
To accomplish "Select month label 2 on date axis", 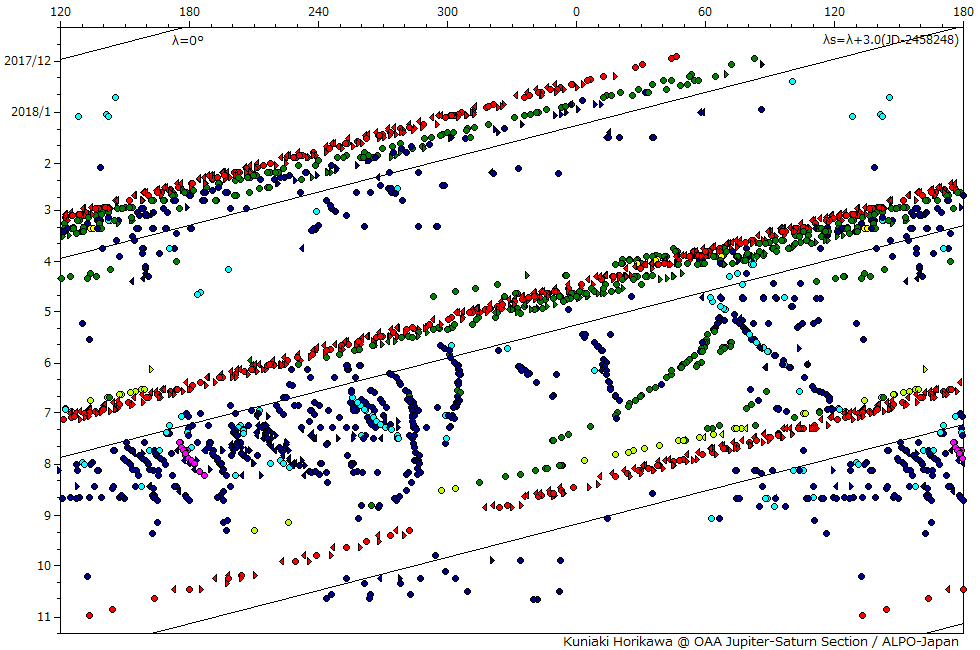I will tap(48, 164).
